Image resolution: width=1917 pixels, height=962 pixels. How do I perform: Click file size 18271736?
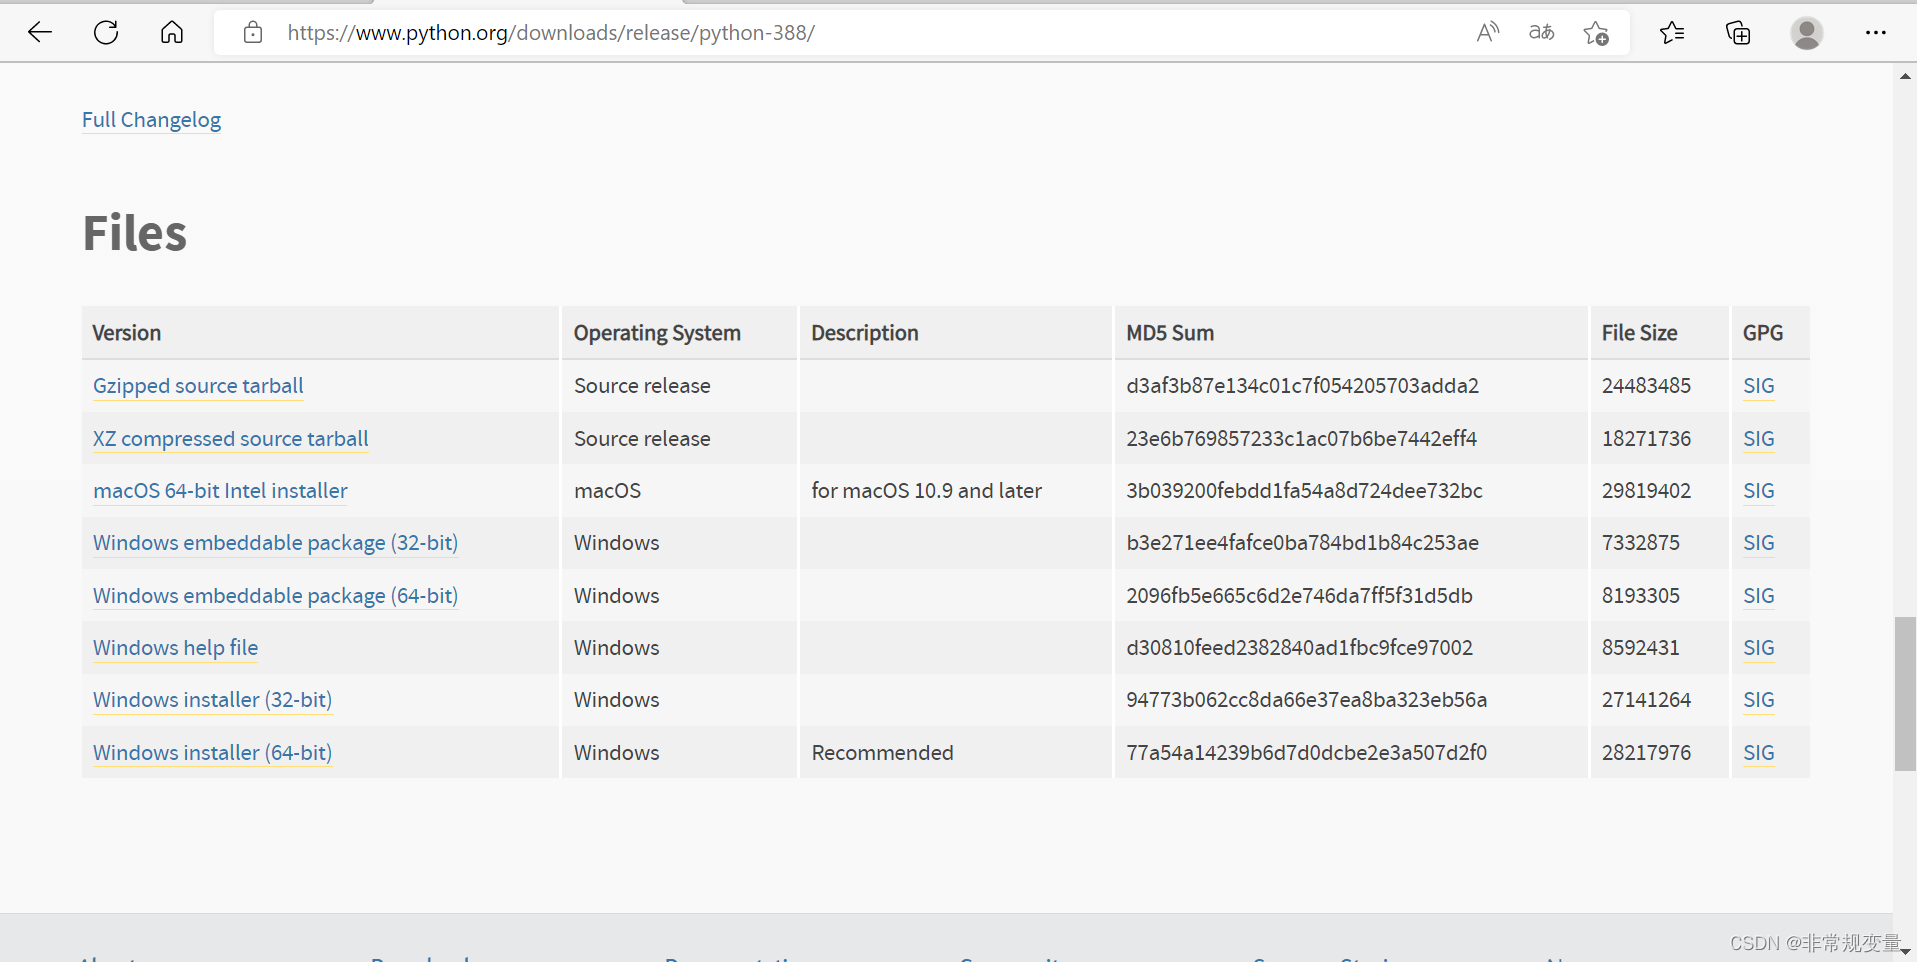(x=1646, y=439)
